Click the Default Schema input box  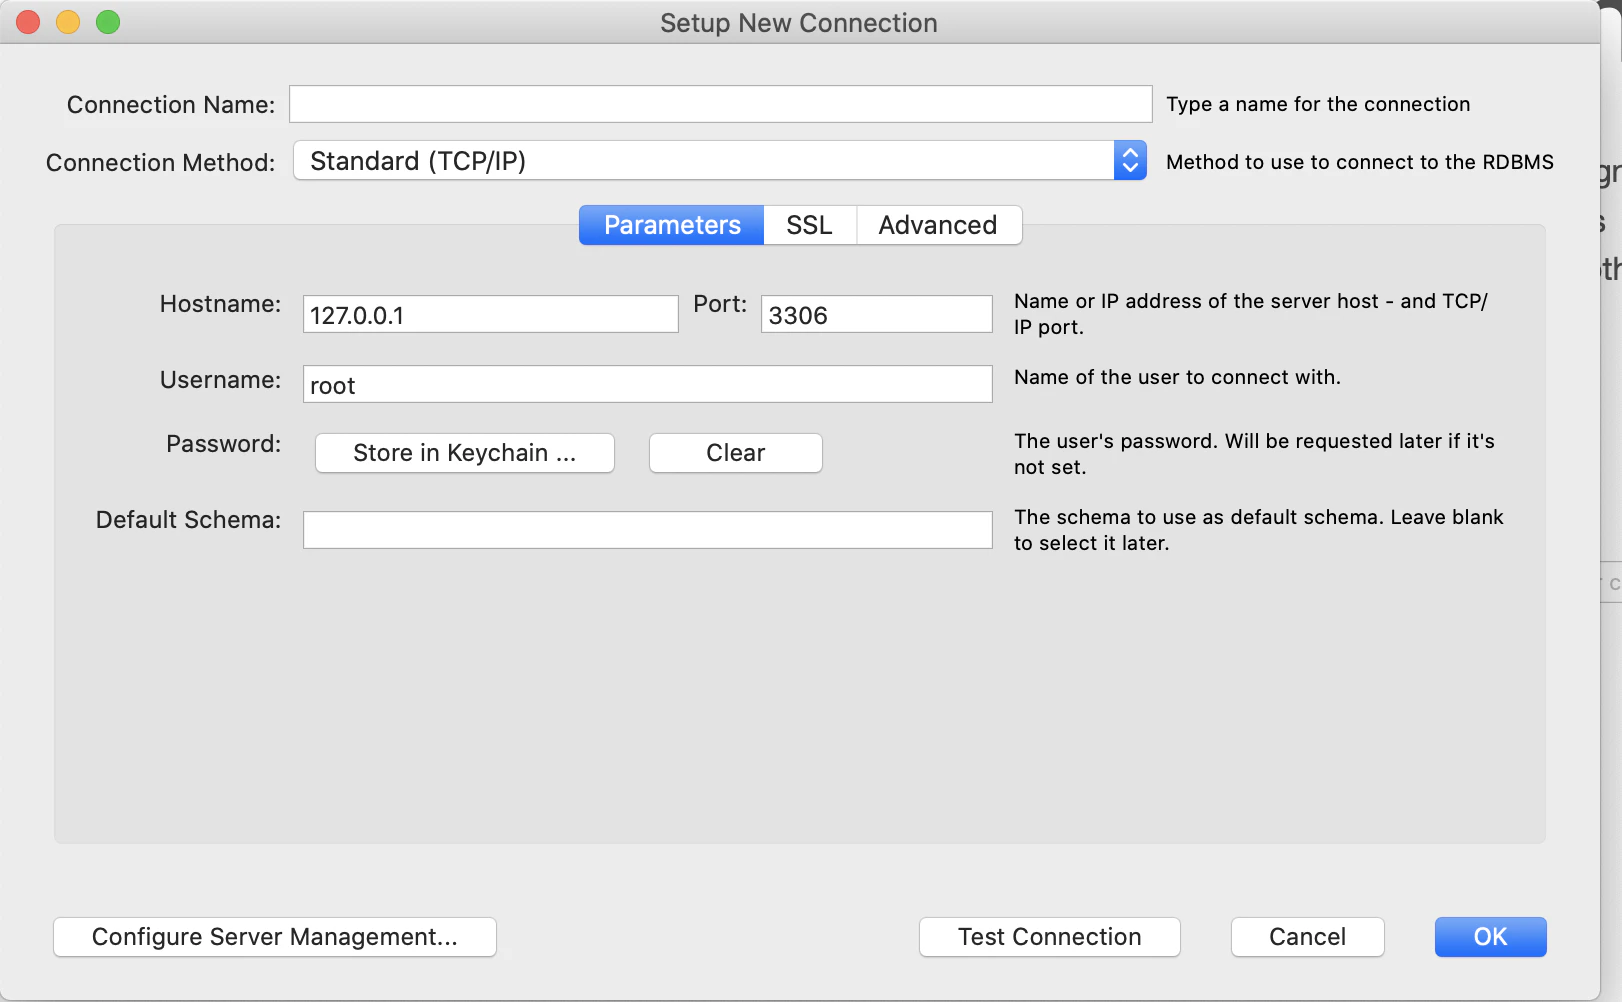pyautogui.click(x=647, y=530)
